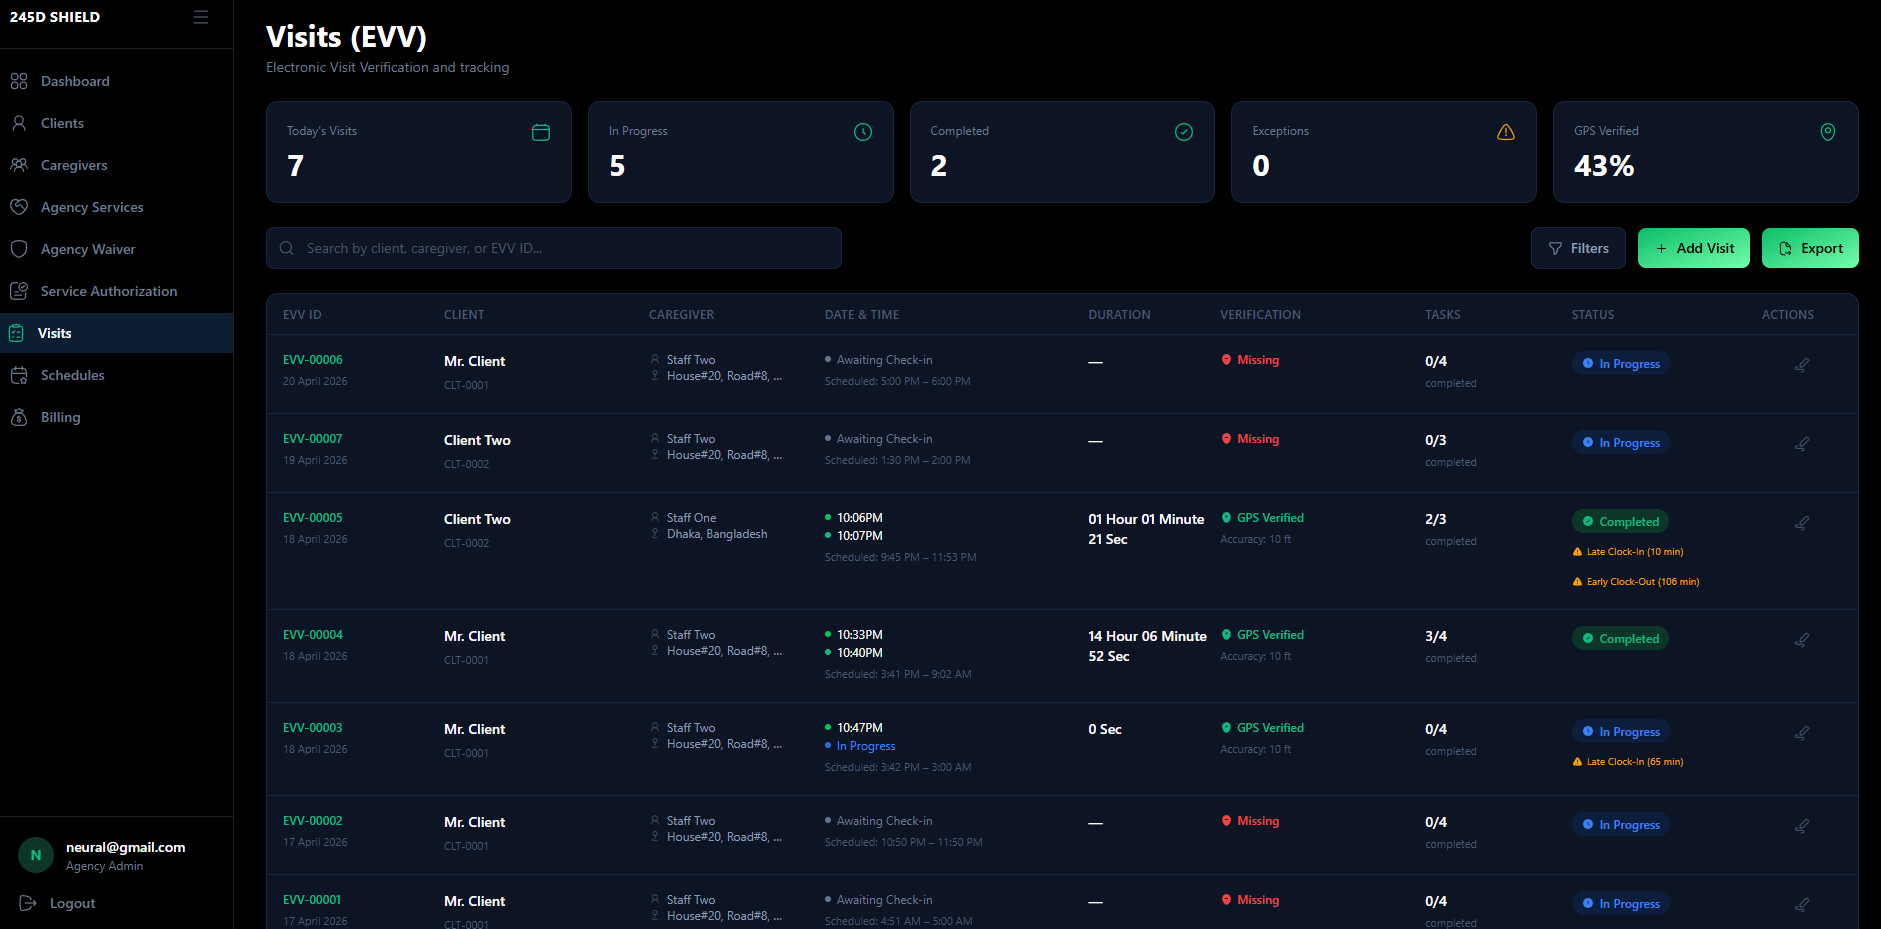Click the Exceptions warning triangle icon

pos(1506,132)
